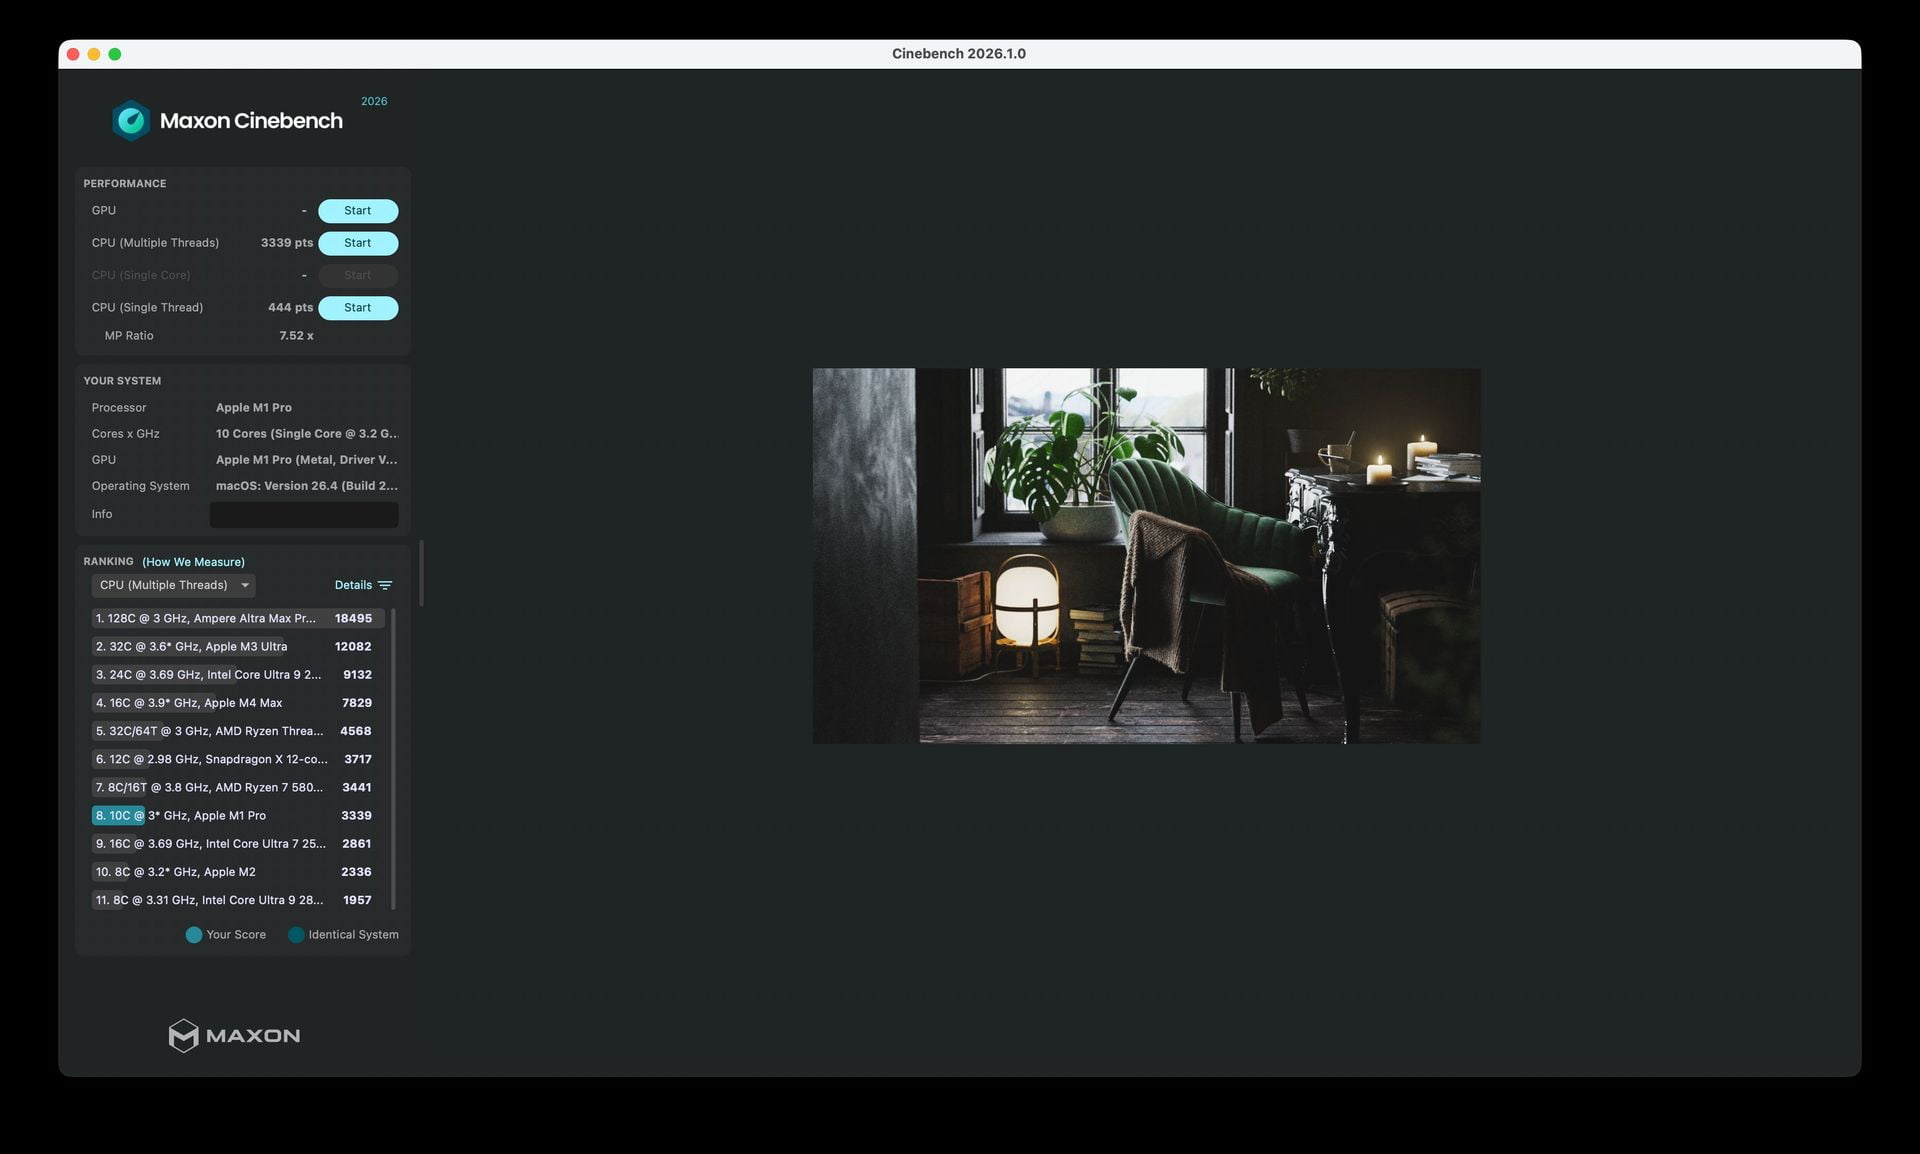Viewport: 1920px width, 1154px height.
Task: Click the Maxon logo at bottom
Action: point(234,1035)
